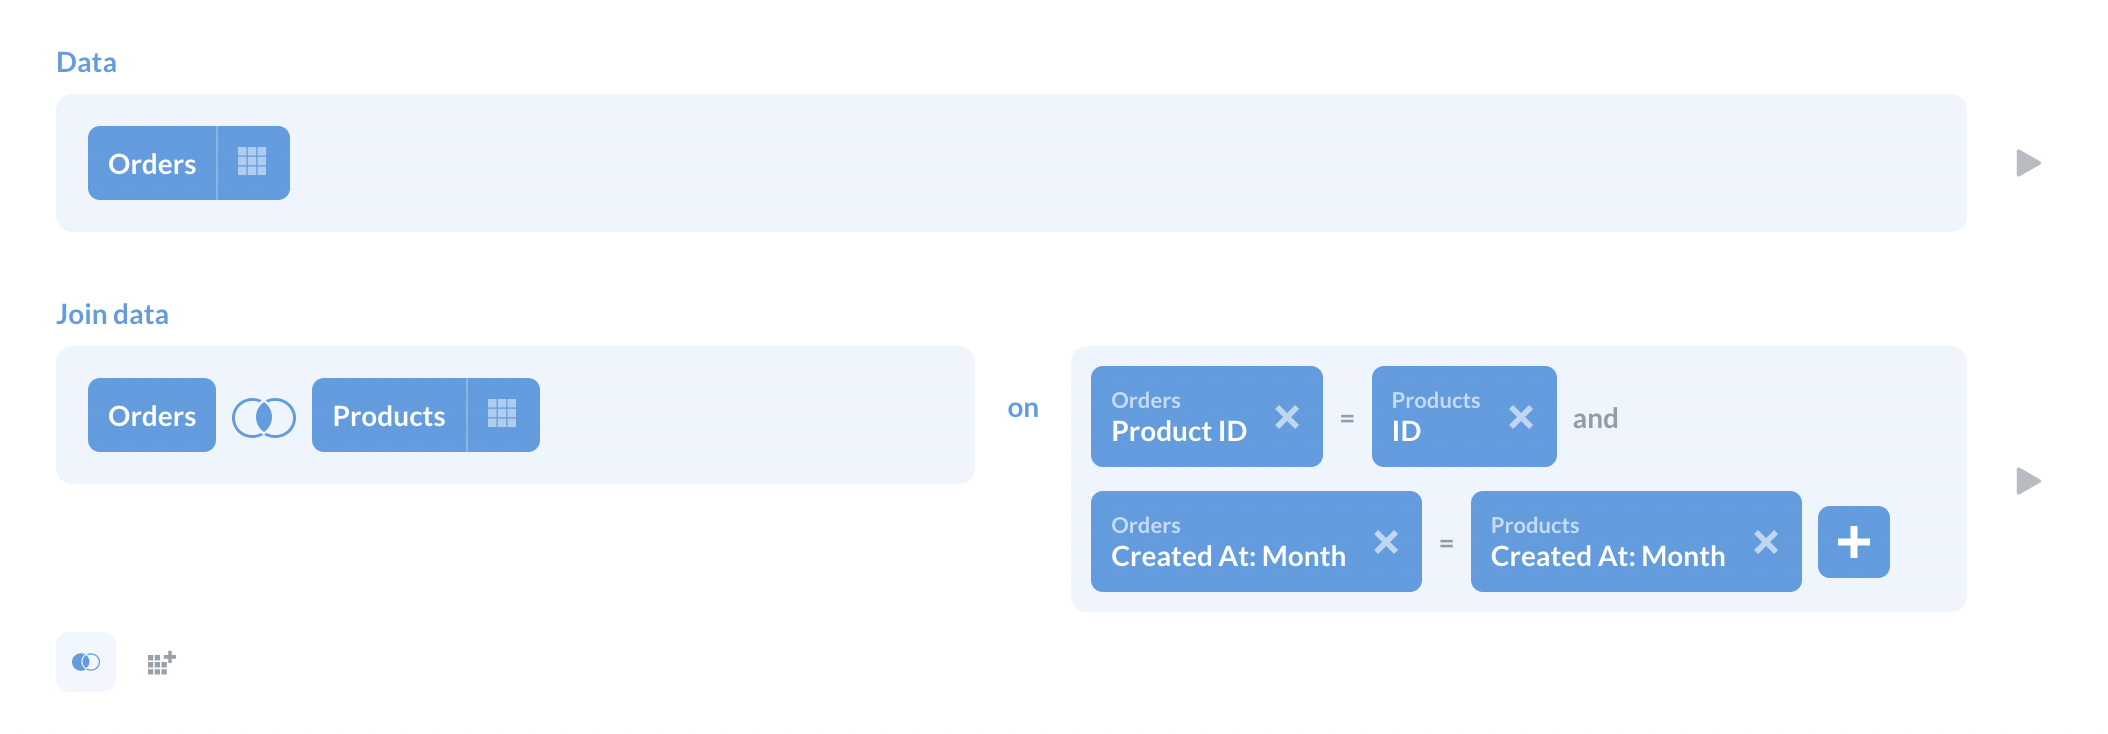Remove Orders Created At: Month field
The image size is (2108, 734).
pyautogui.click(x=1386, y=541)
